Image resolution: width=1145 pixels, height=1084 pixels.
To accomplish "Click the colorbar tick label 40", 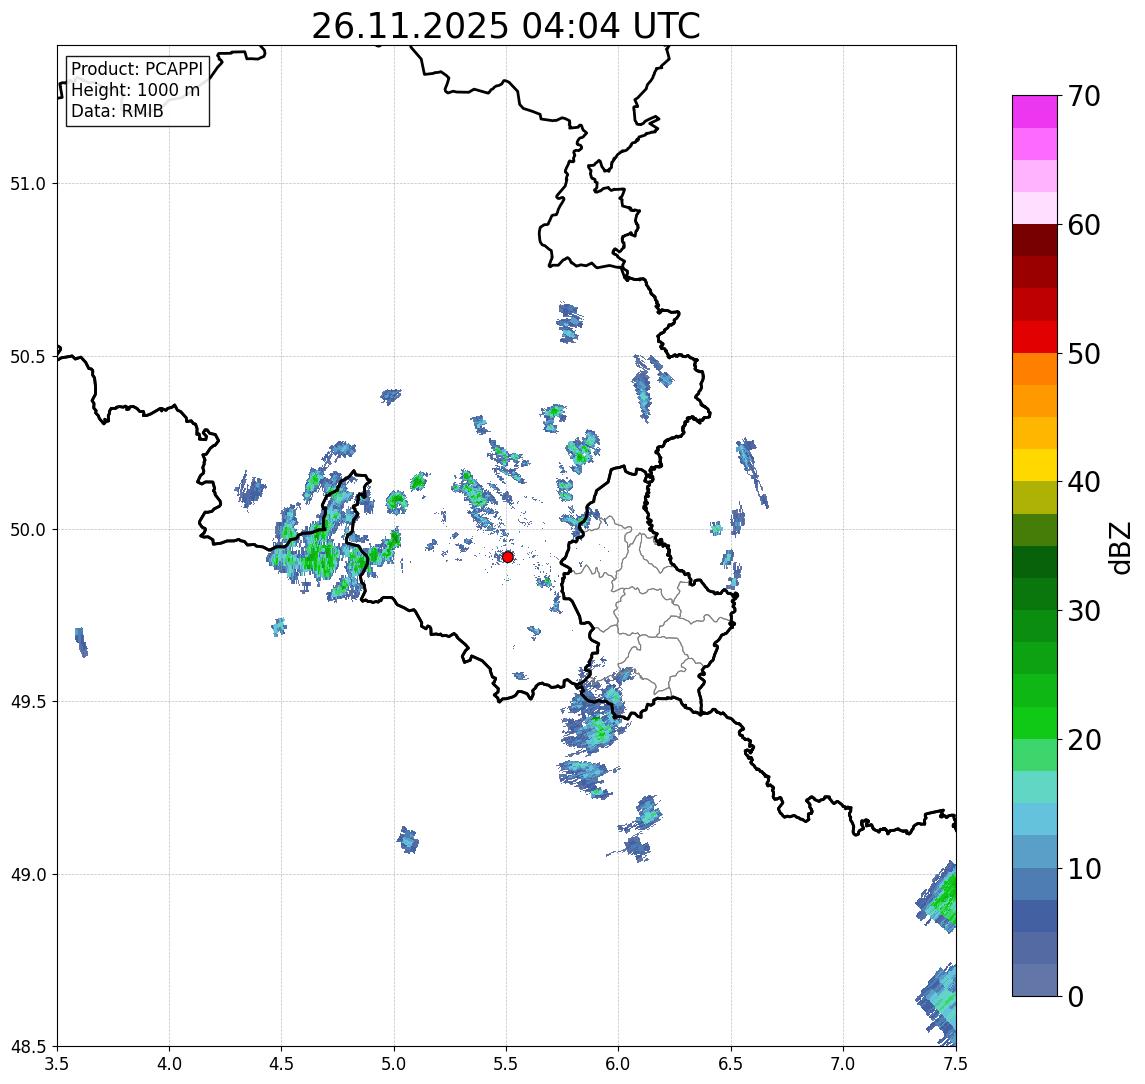I will tap(1084, 482).
